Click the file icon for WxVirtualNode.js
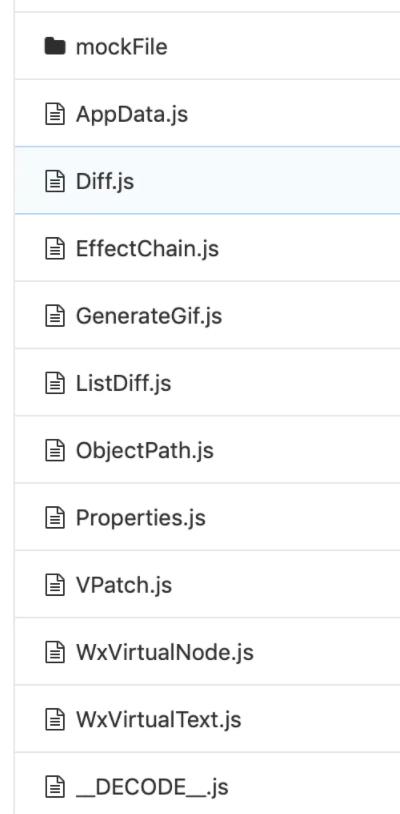Screen dimensions: 400x814 coord(55,653)
